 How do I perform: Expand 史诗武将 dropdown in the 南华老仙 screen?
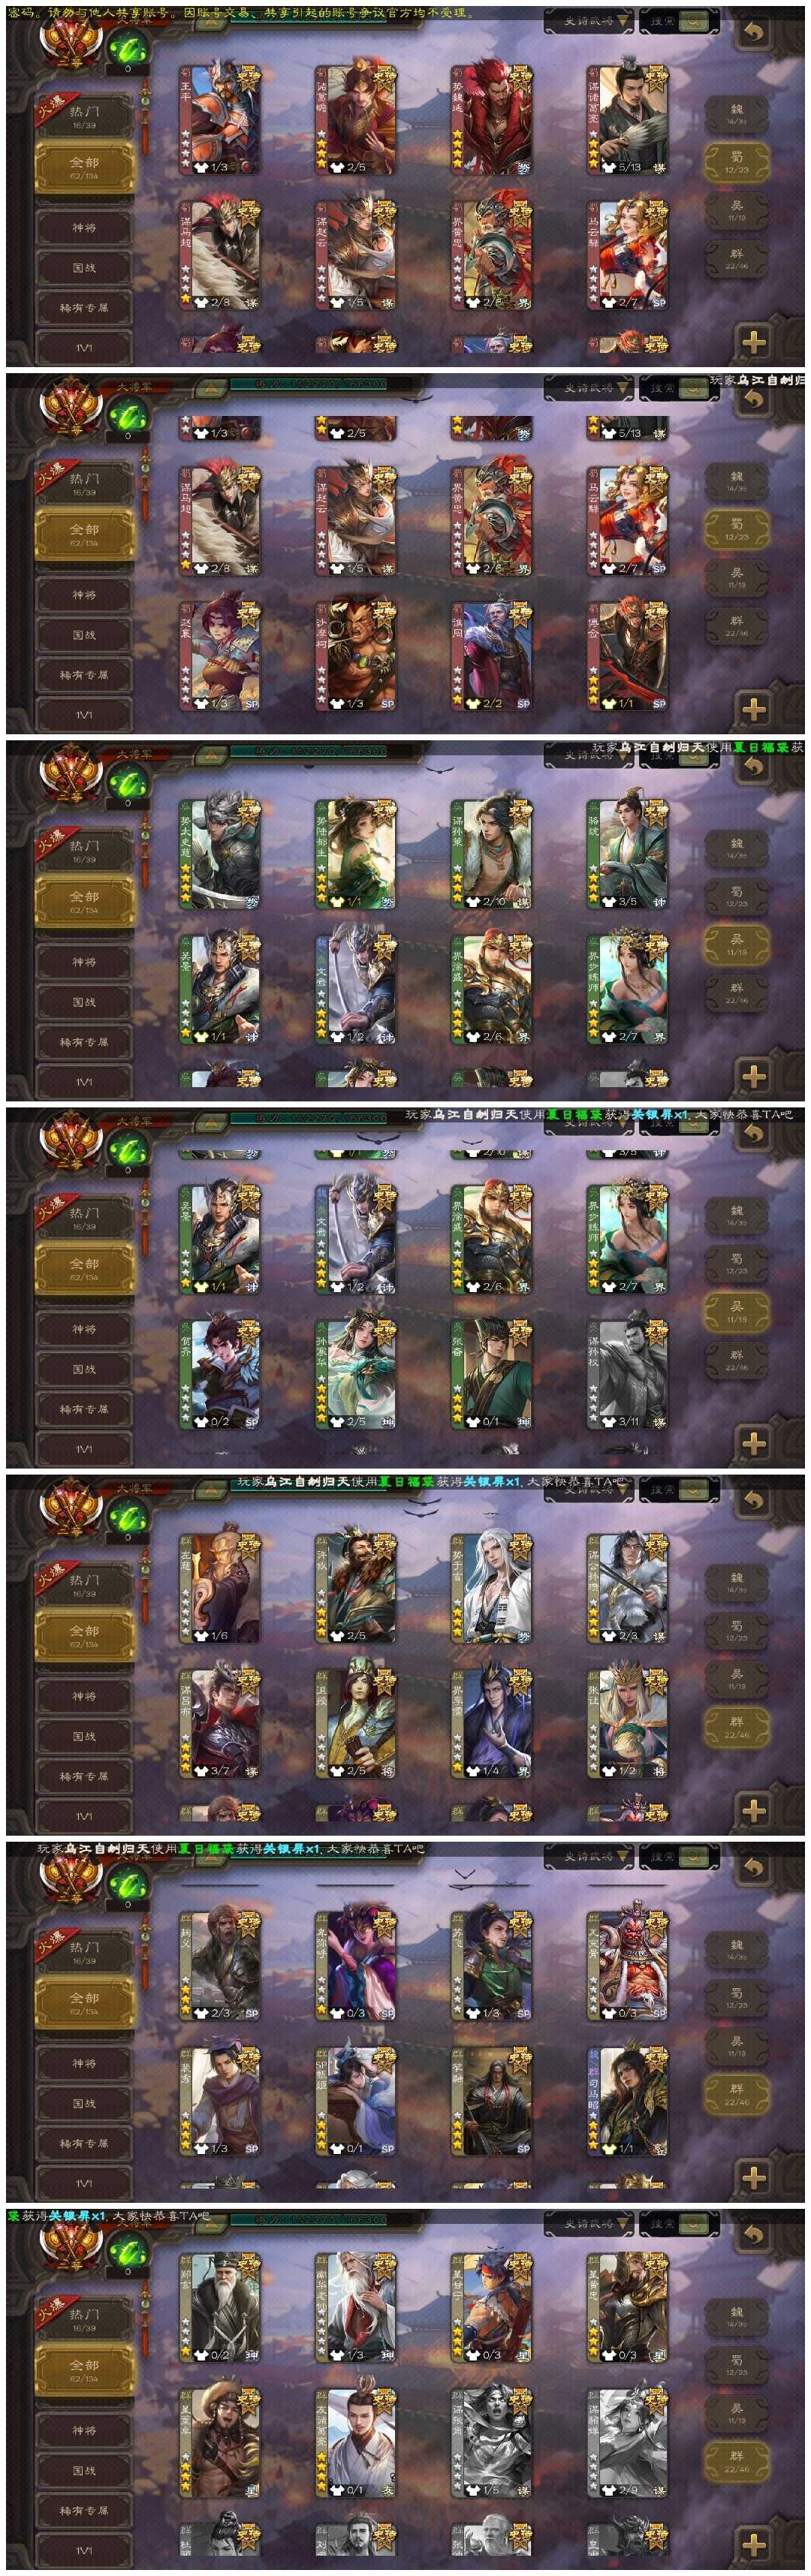point(589,2223)
